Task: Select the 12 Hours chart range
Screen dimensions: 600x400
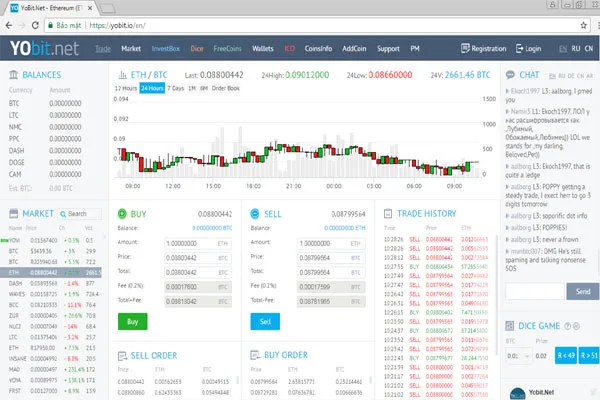Action: 126,88
